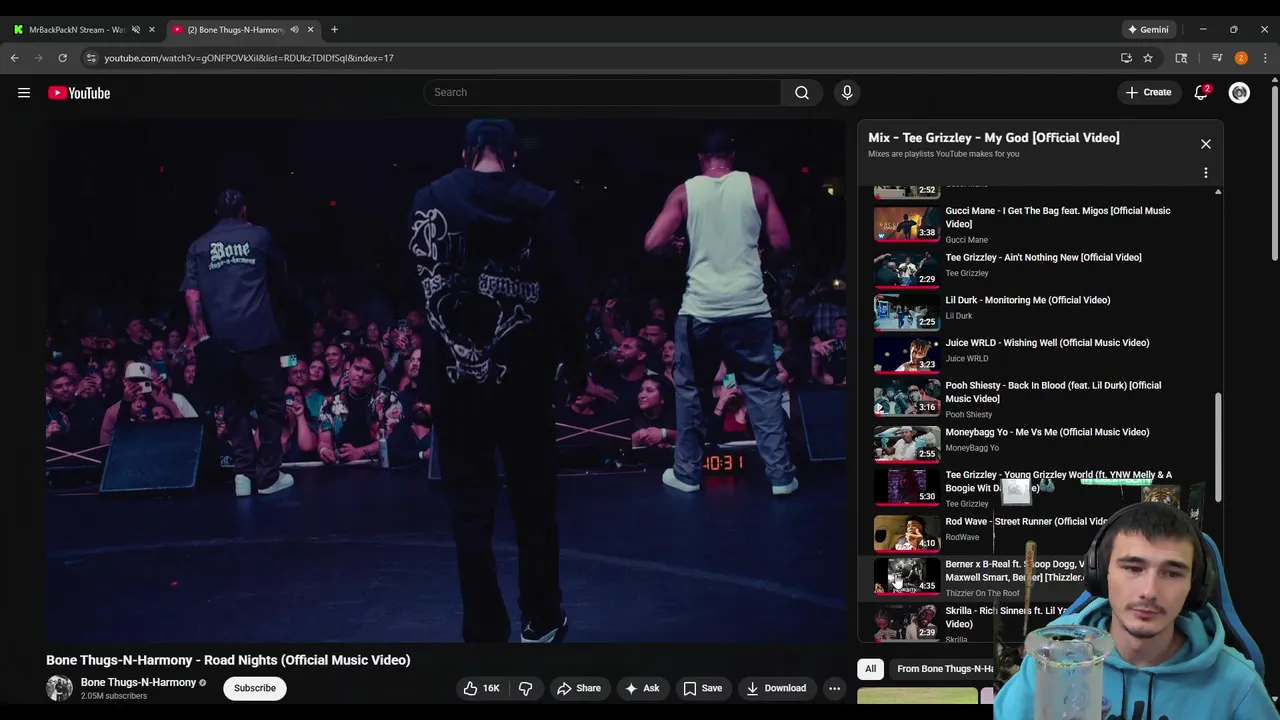Open the Chrome profile avatar
The width and height of the screenshot is (1280, 720).
pos(1241,58)
